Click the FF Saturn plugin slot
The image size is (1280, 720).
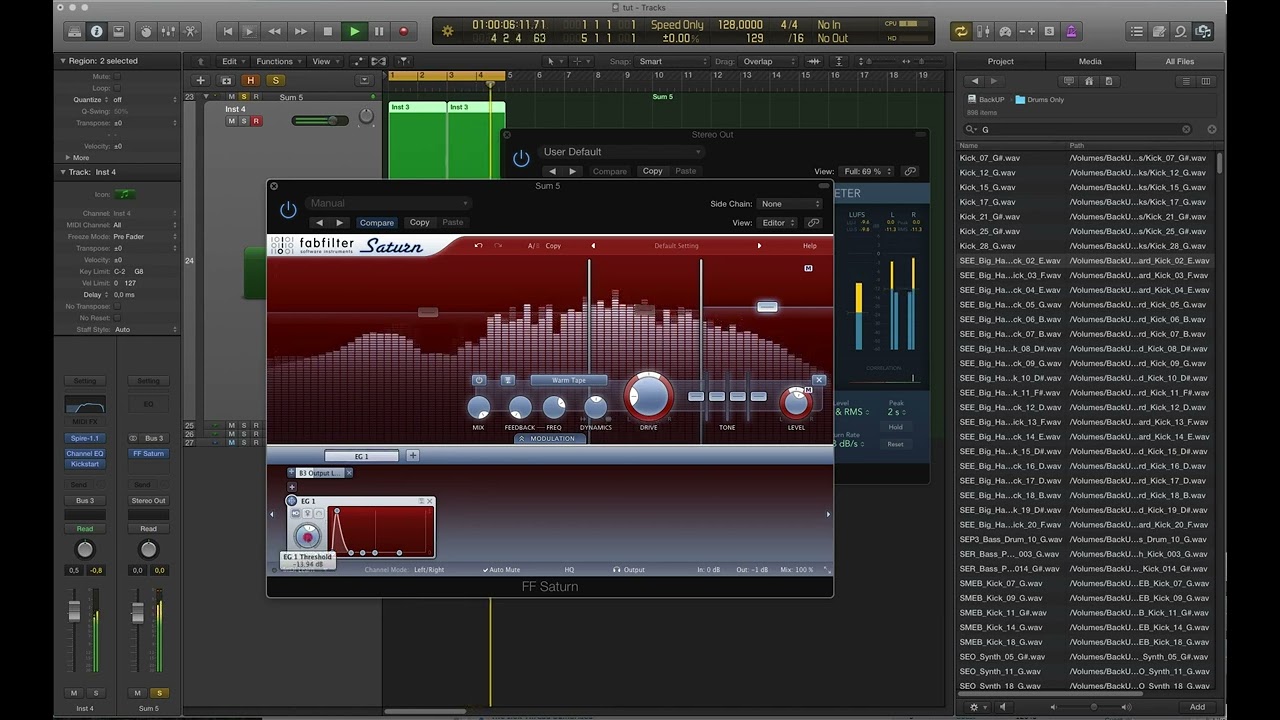148,453
